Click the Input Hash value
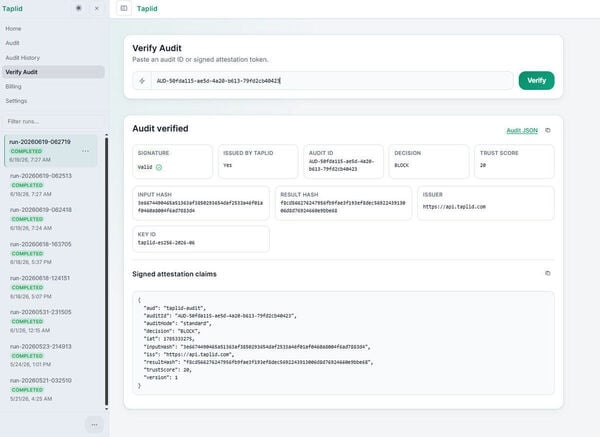 pos(200,207)
